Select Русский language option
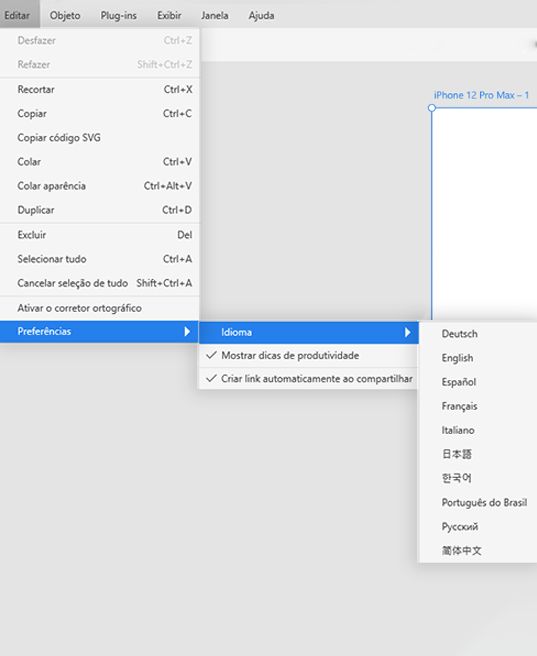 click(478, 526)
